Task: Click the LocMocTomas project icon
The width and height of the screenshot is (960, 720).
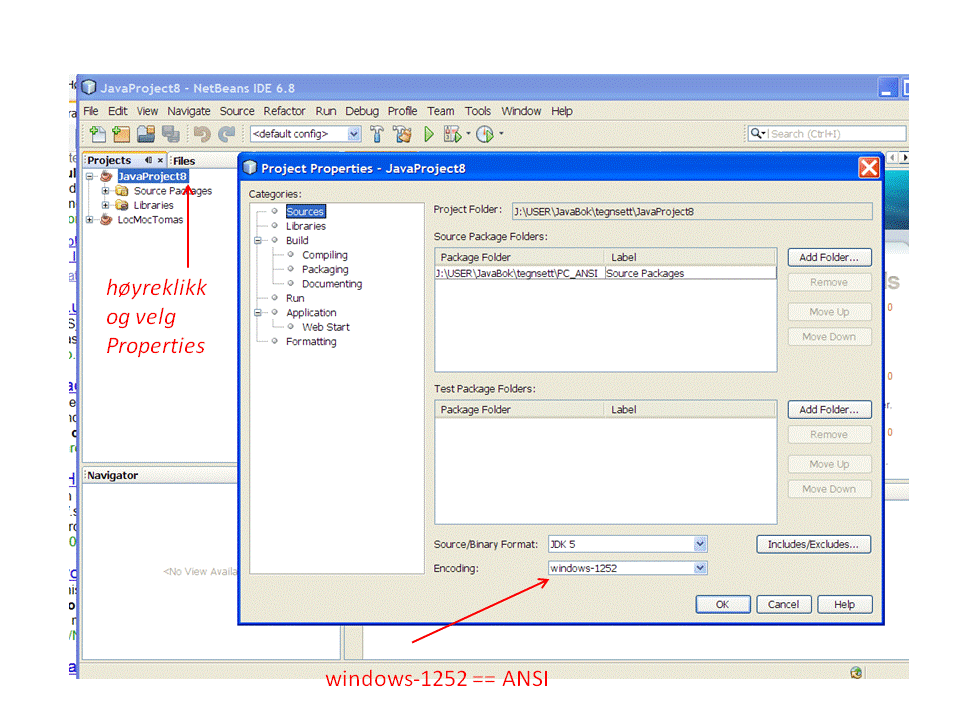Action: (106, 219)
